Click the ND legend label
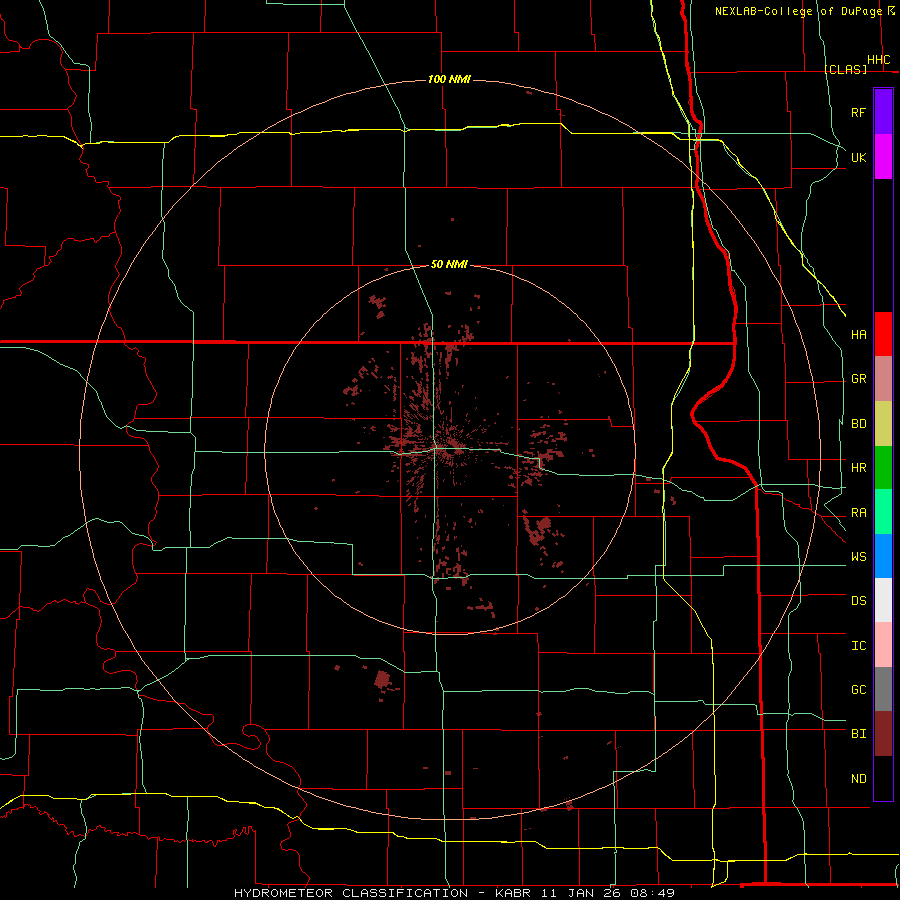 [859, 779]
